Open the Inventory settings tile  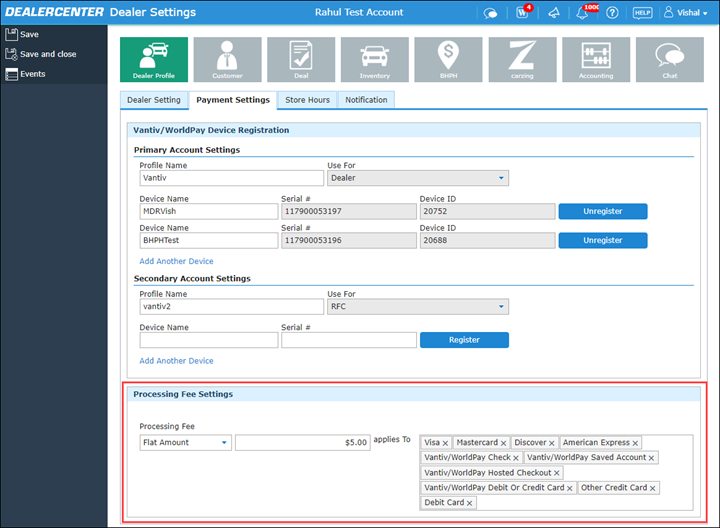coord(375,60)
